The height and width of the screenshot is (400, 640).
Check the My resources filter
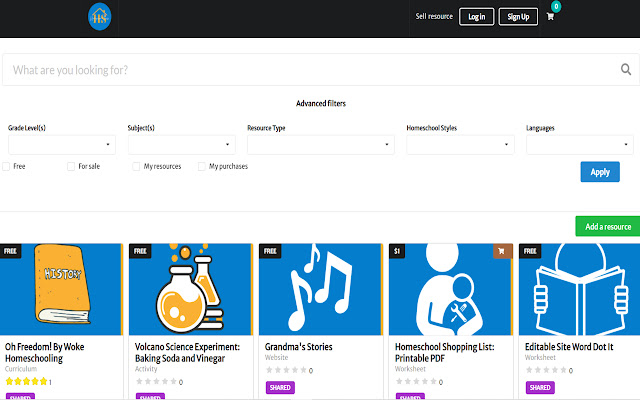coord(137,166)
